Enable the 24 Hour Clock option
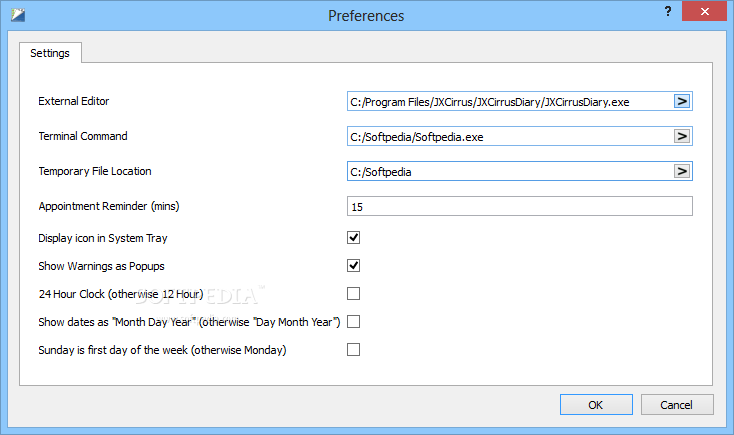 pyautogui.click(x=353, y=294)
